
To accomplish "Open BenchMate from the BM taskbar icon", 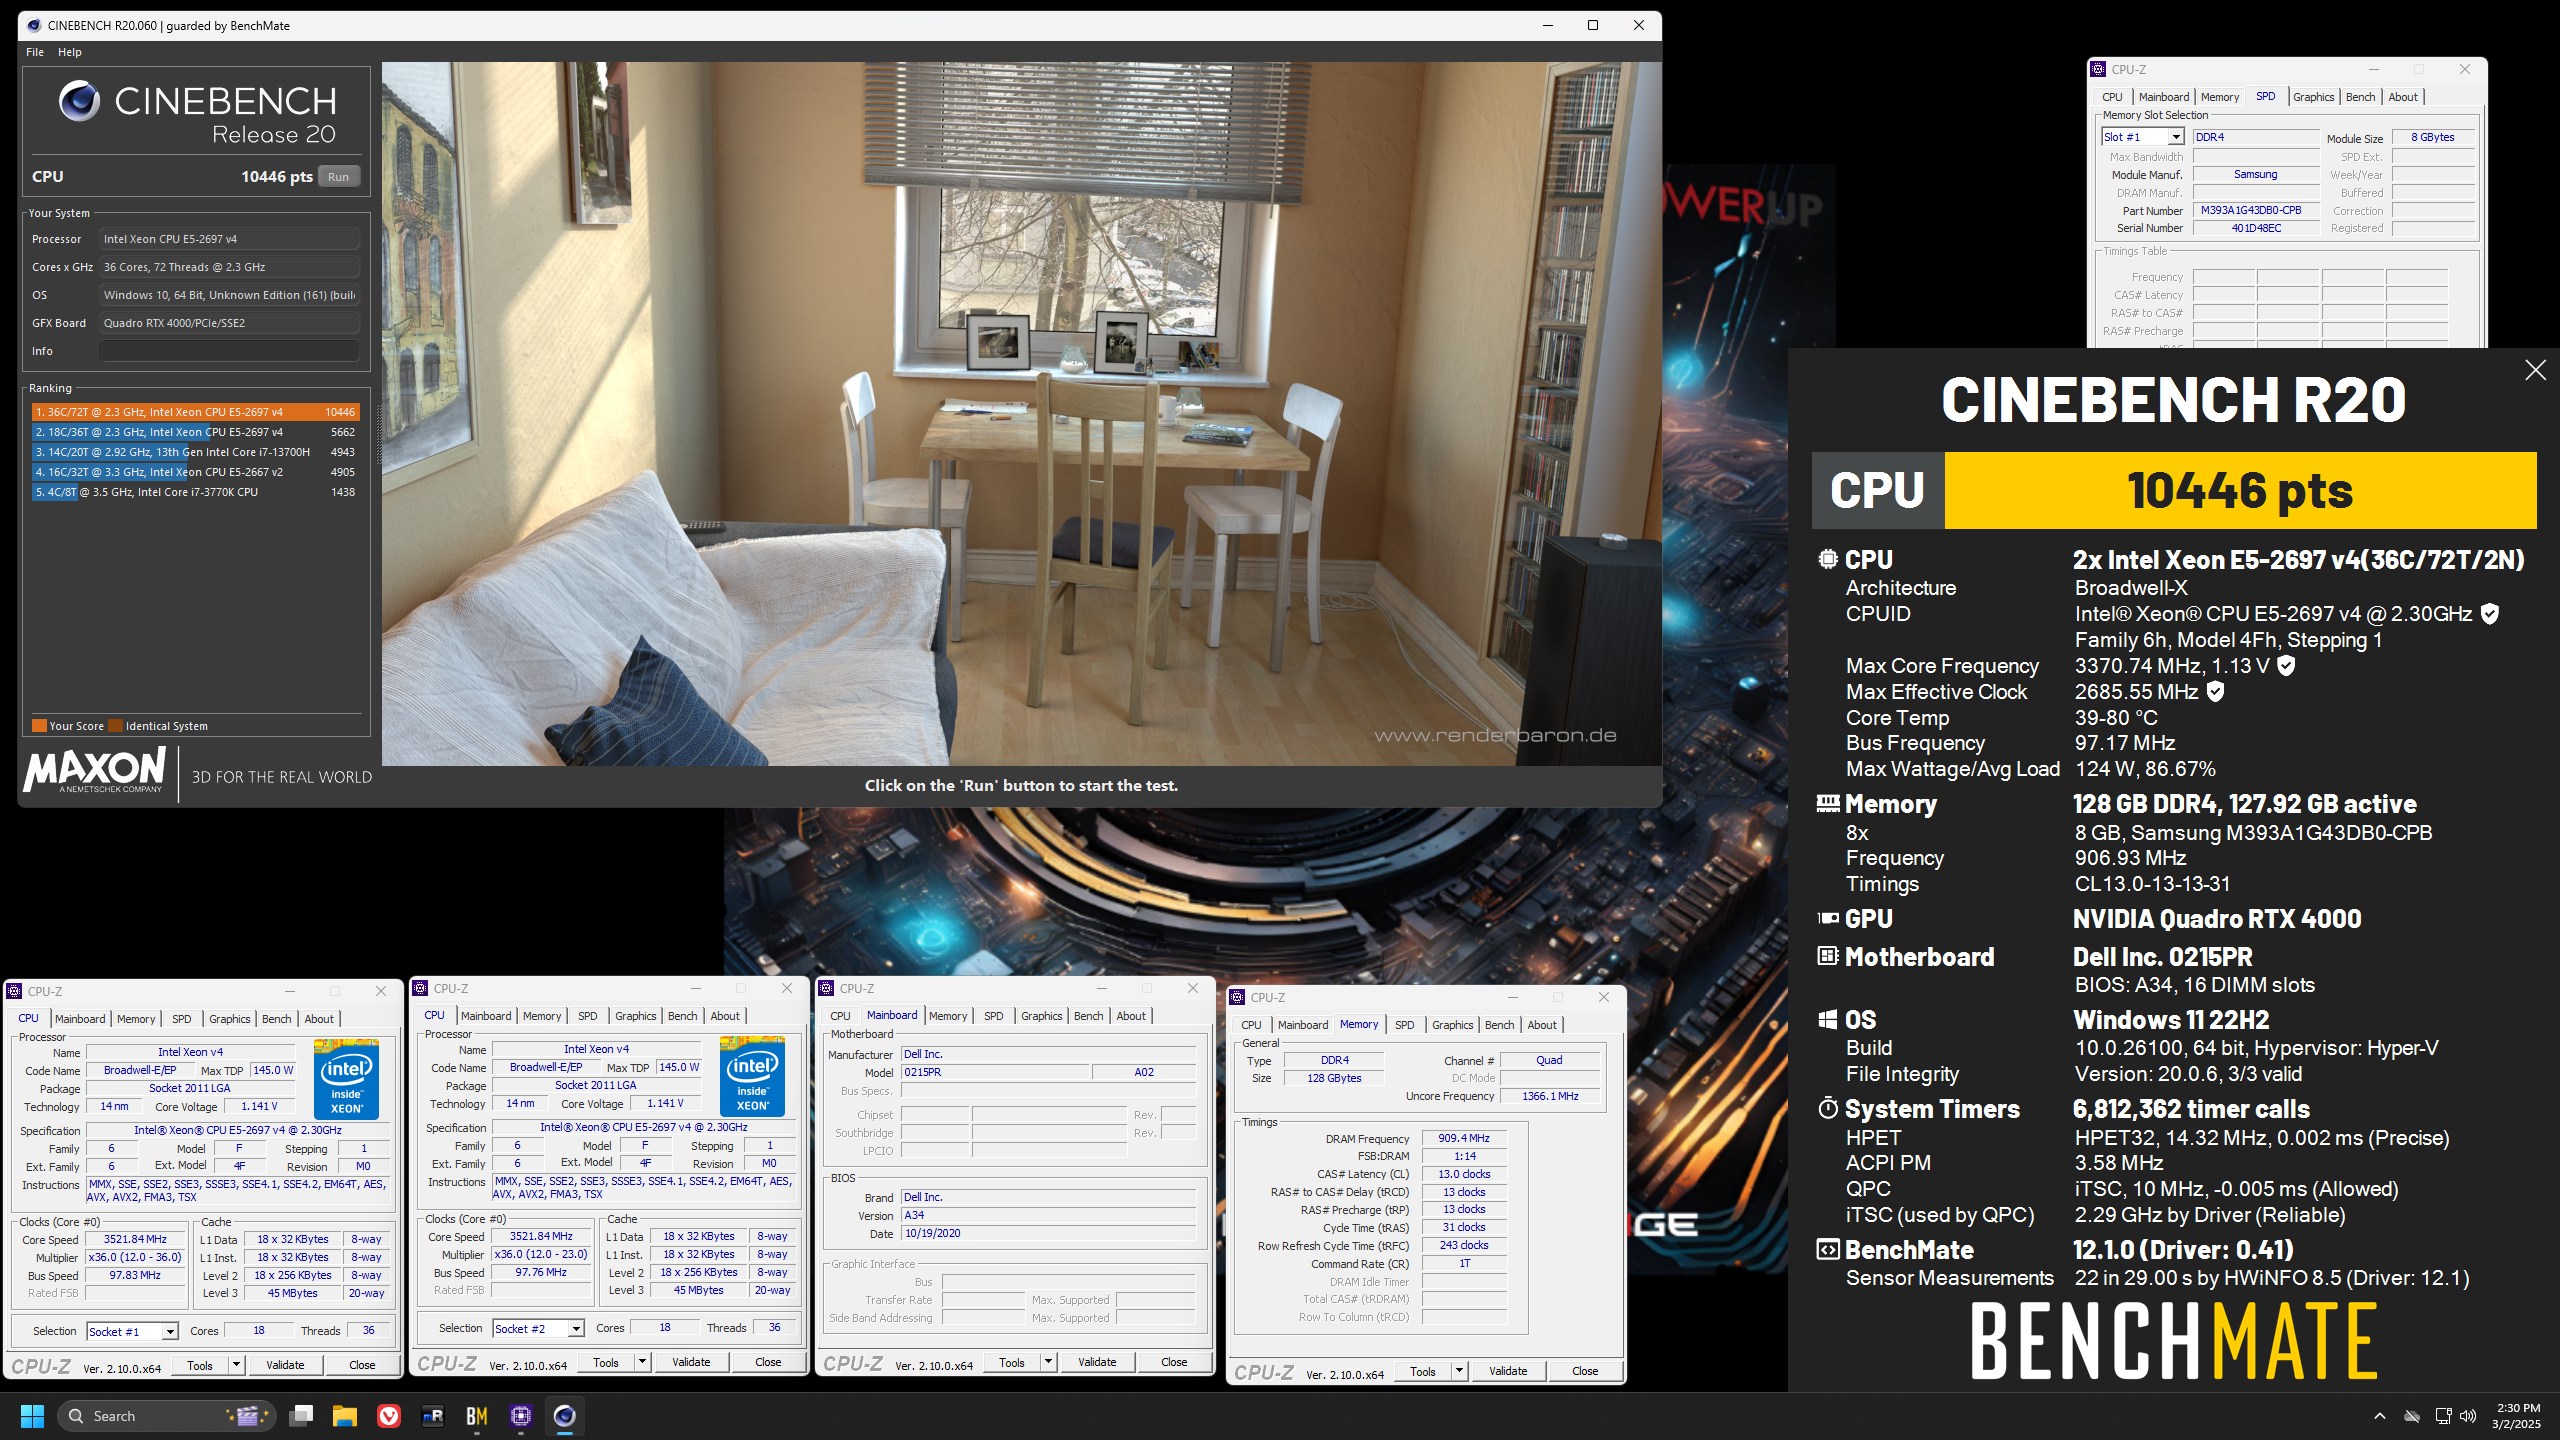I will [477, 1416].
